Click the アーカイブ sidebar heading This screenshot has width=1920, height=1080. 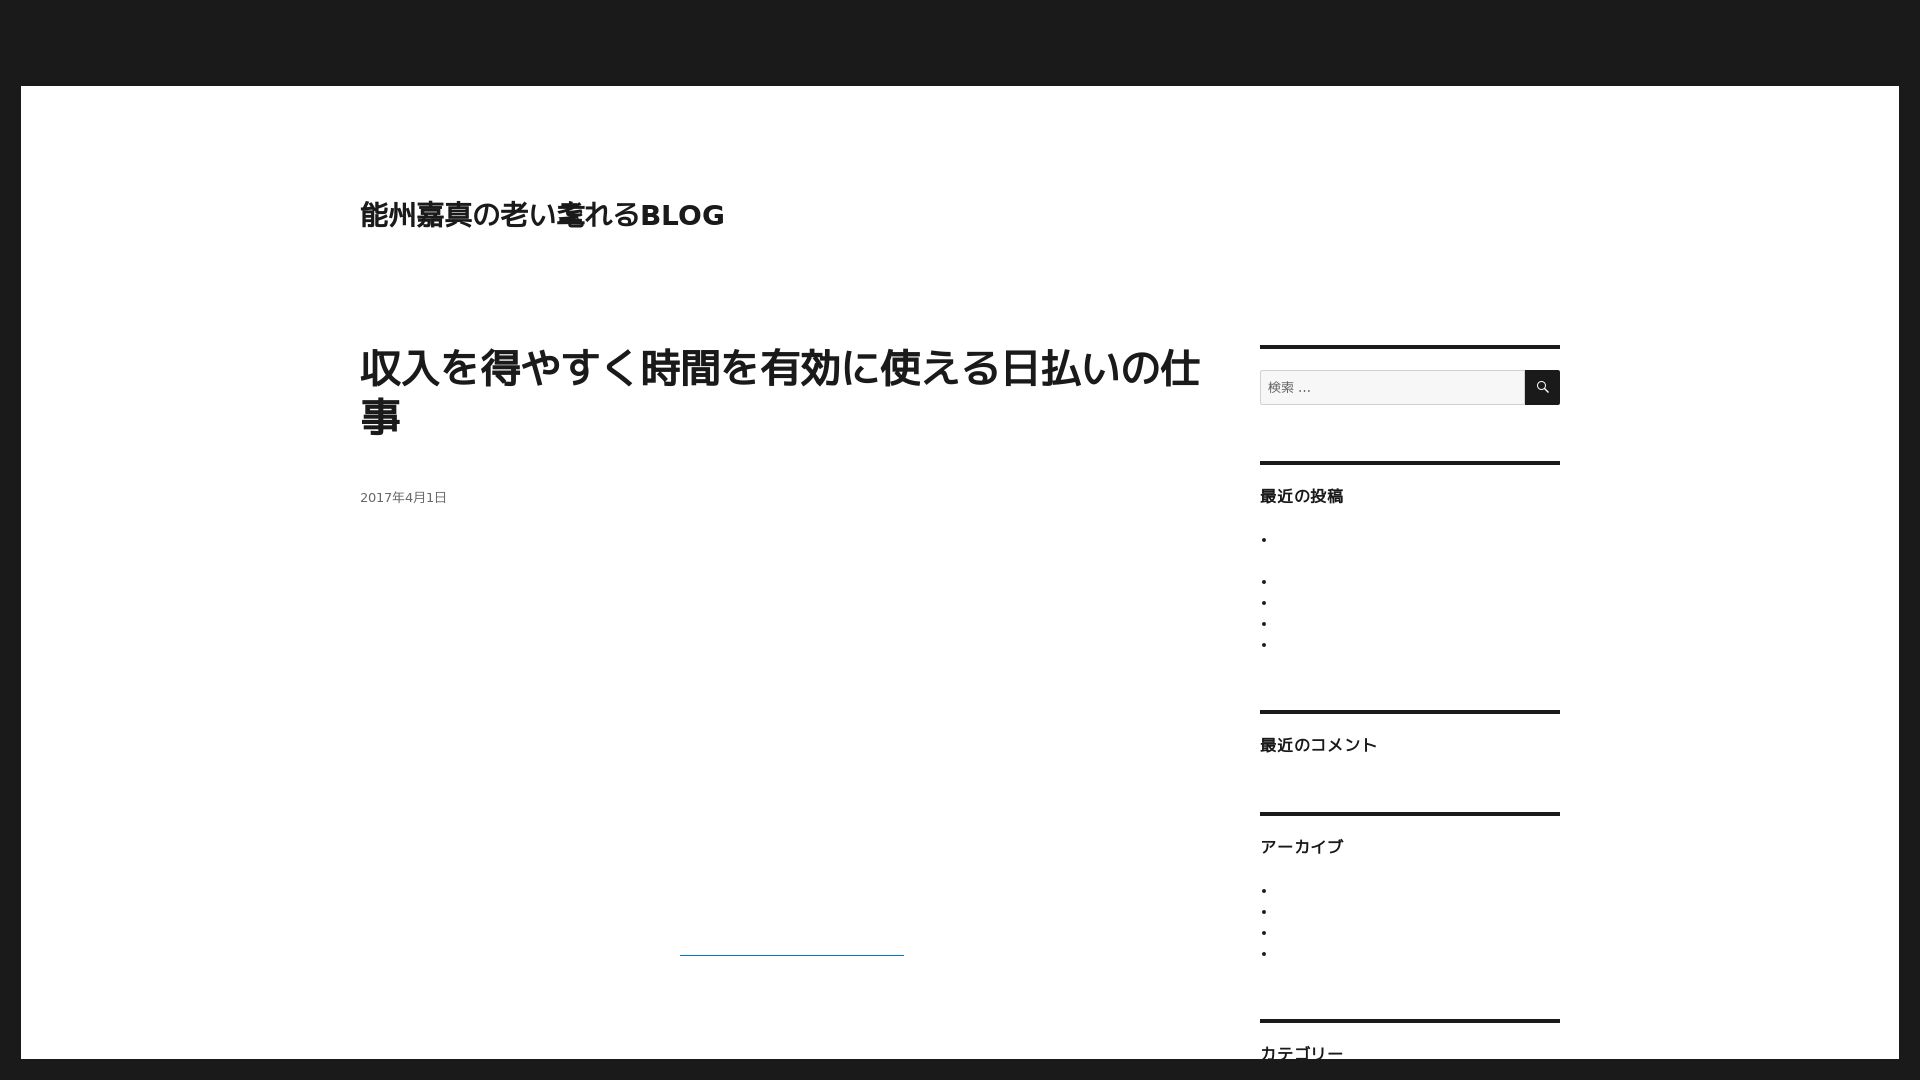click(1301, 846)
